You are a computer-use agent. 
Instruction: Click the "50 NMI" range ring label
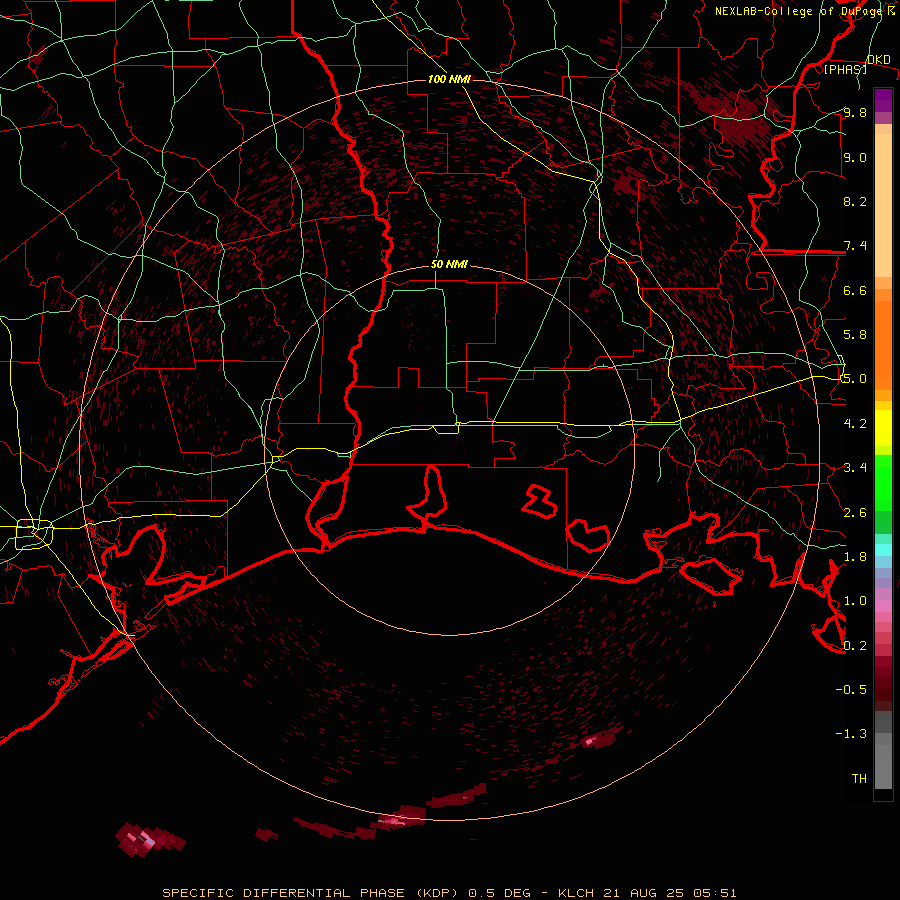[449, 265]
